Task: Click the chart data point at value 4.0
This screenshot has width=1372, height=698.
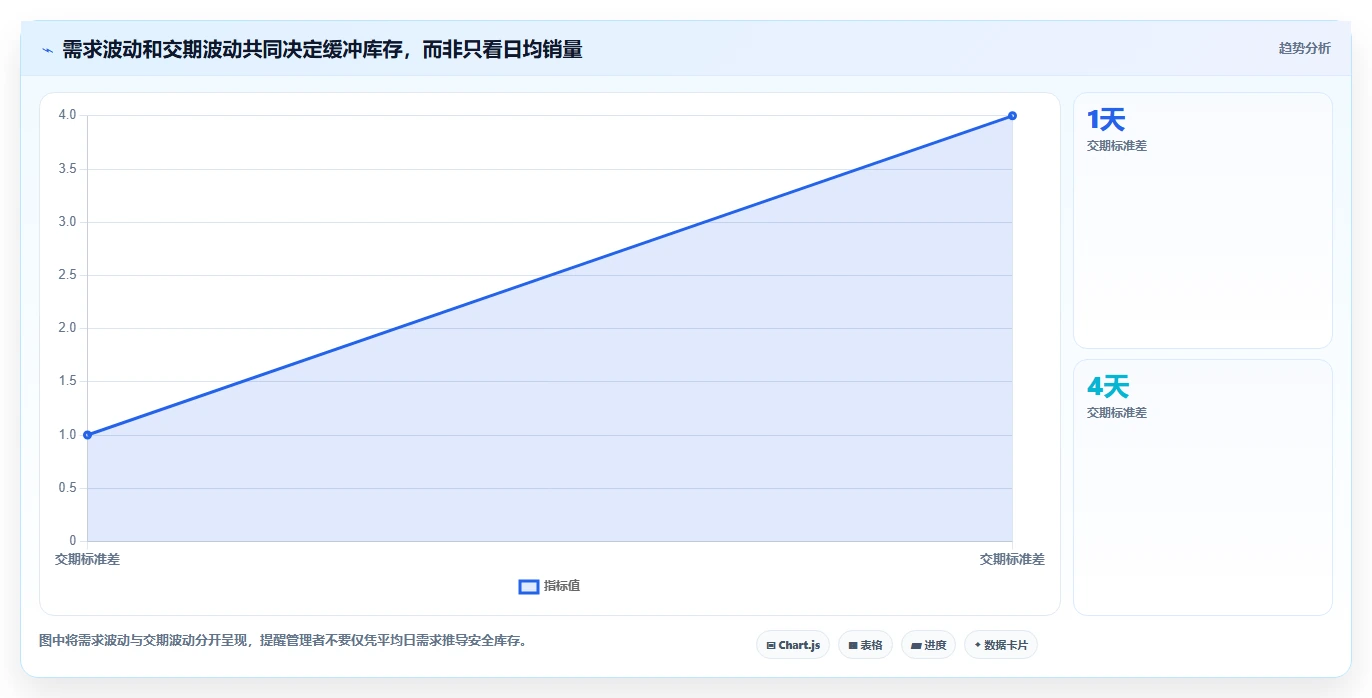Action: click(1012, 116)
